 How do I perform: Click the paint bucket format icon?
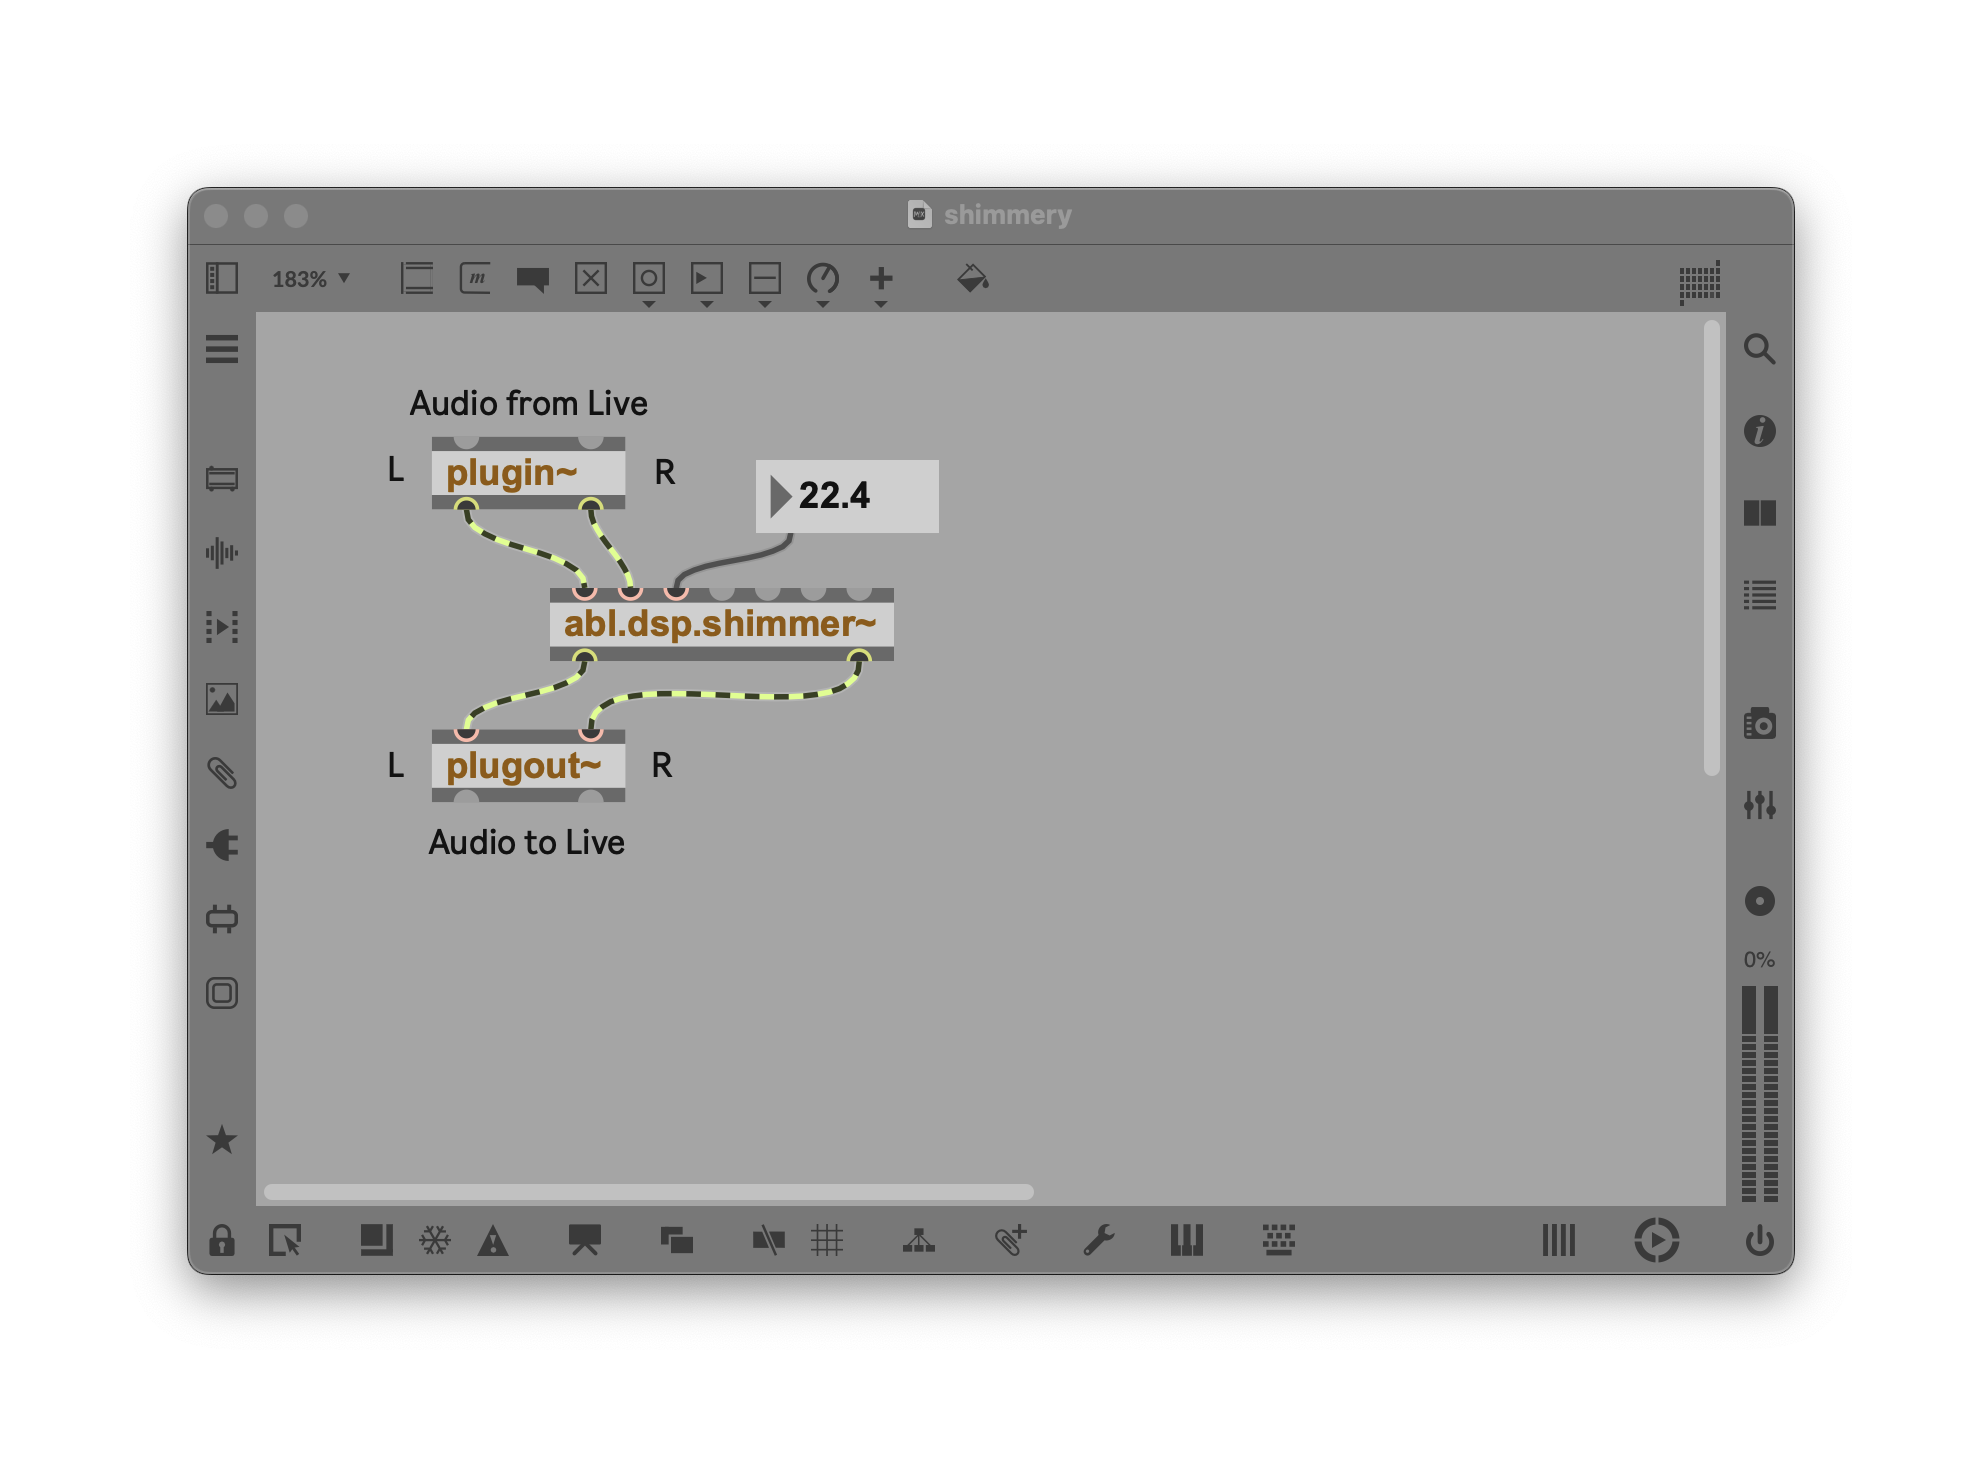(972, 278)
